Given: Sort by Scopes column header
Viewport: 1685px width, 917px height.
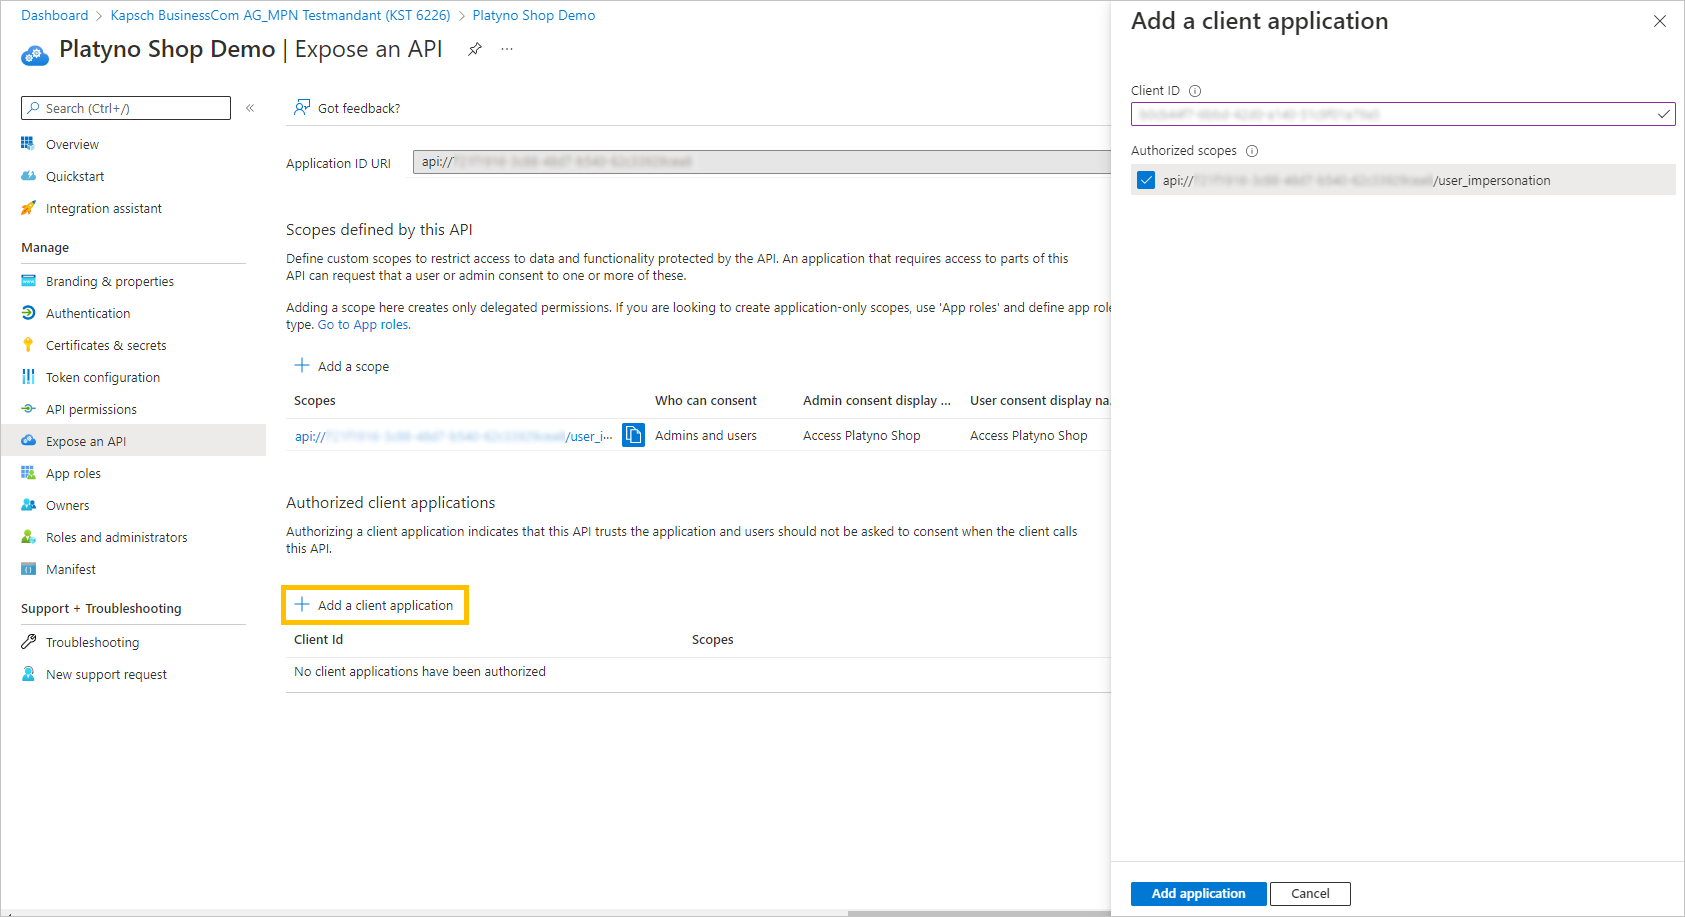Looking at the screenshot, I should 315,400.
